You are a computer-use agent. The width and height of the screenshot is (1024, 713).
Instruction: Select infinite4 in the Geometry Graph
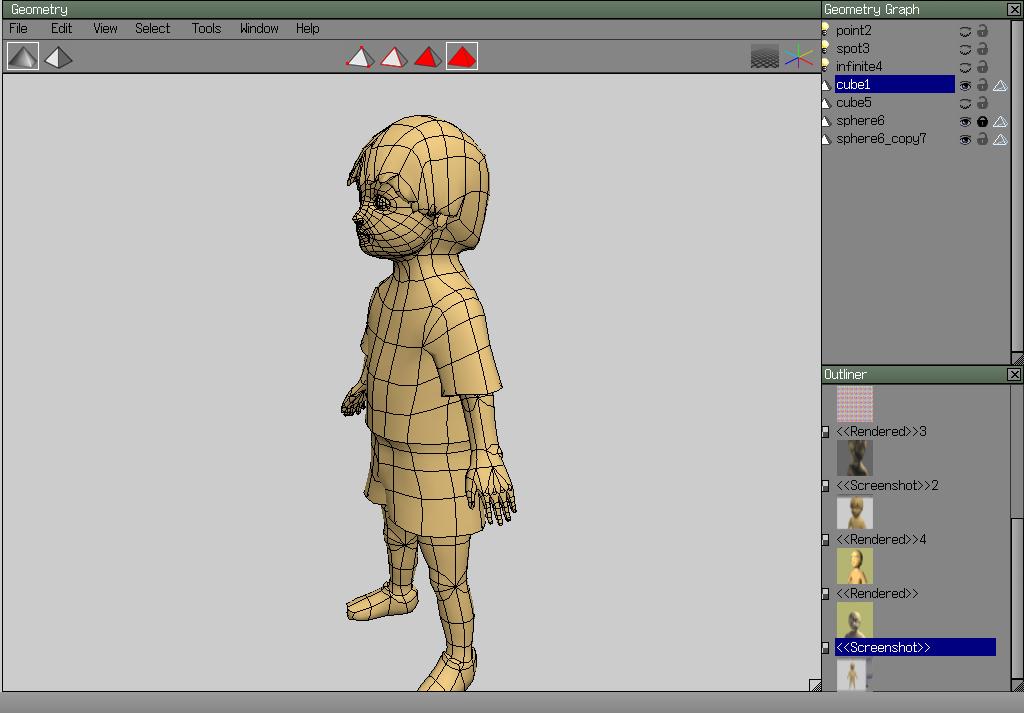point(859,67)
